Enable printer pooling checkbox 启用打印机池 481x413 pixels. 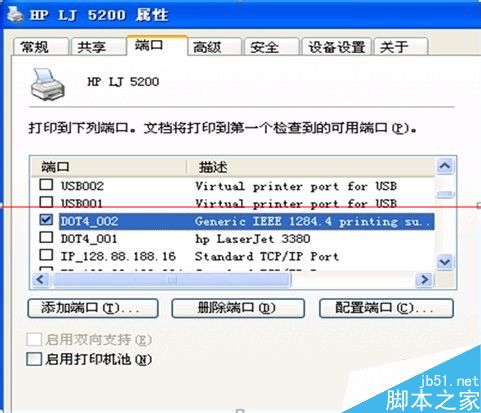tap(34, 359)
